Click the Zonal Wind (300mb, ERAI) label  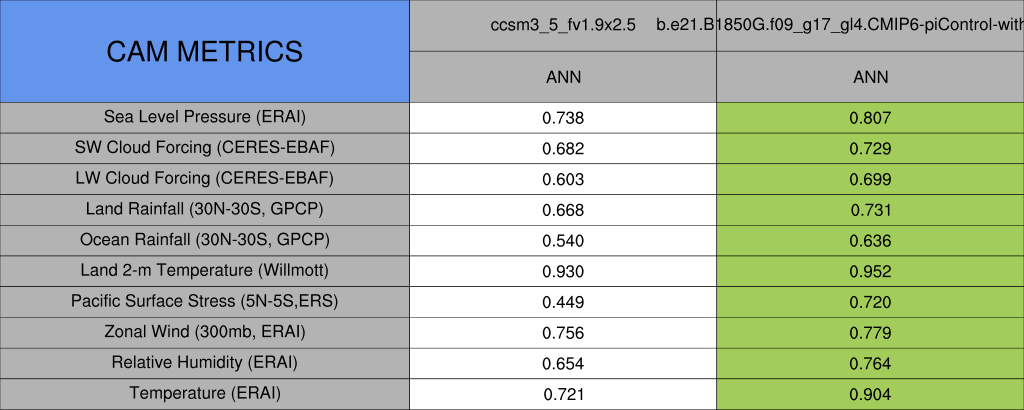[x=204, y=332]
